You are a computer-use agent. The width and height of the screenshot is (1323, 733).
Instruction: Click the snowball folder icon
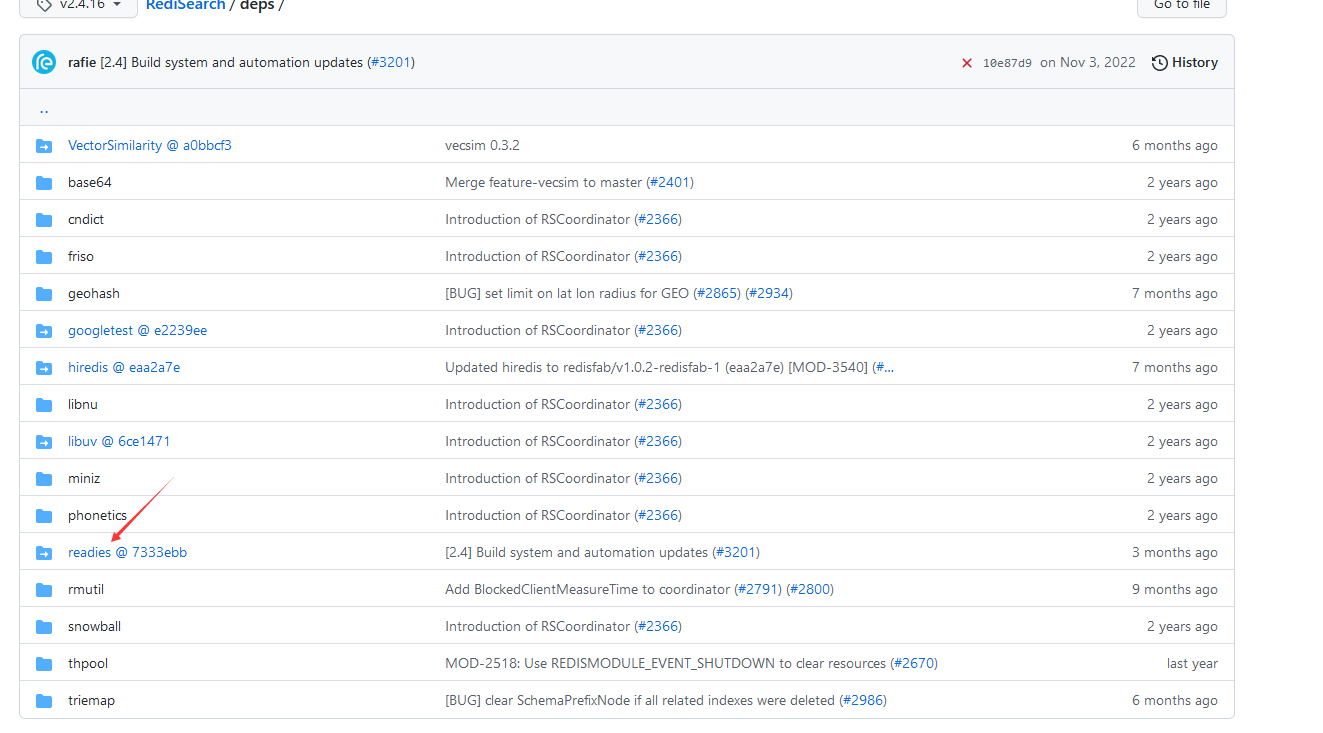click(x=44, y=627)
